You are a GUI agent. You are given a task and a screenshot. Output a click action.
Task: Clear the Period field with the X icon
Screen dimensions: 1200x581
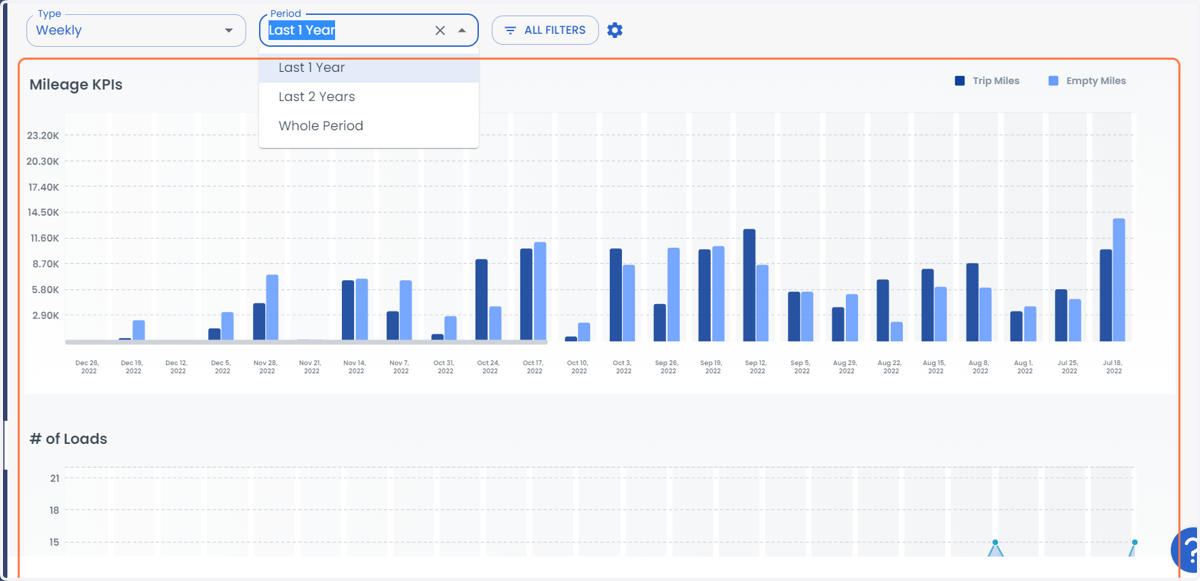click(440, 30)
